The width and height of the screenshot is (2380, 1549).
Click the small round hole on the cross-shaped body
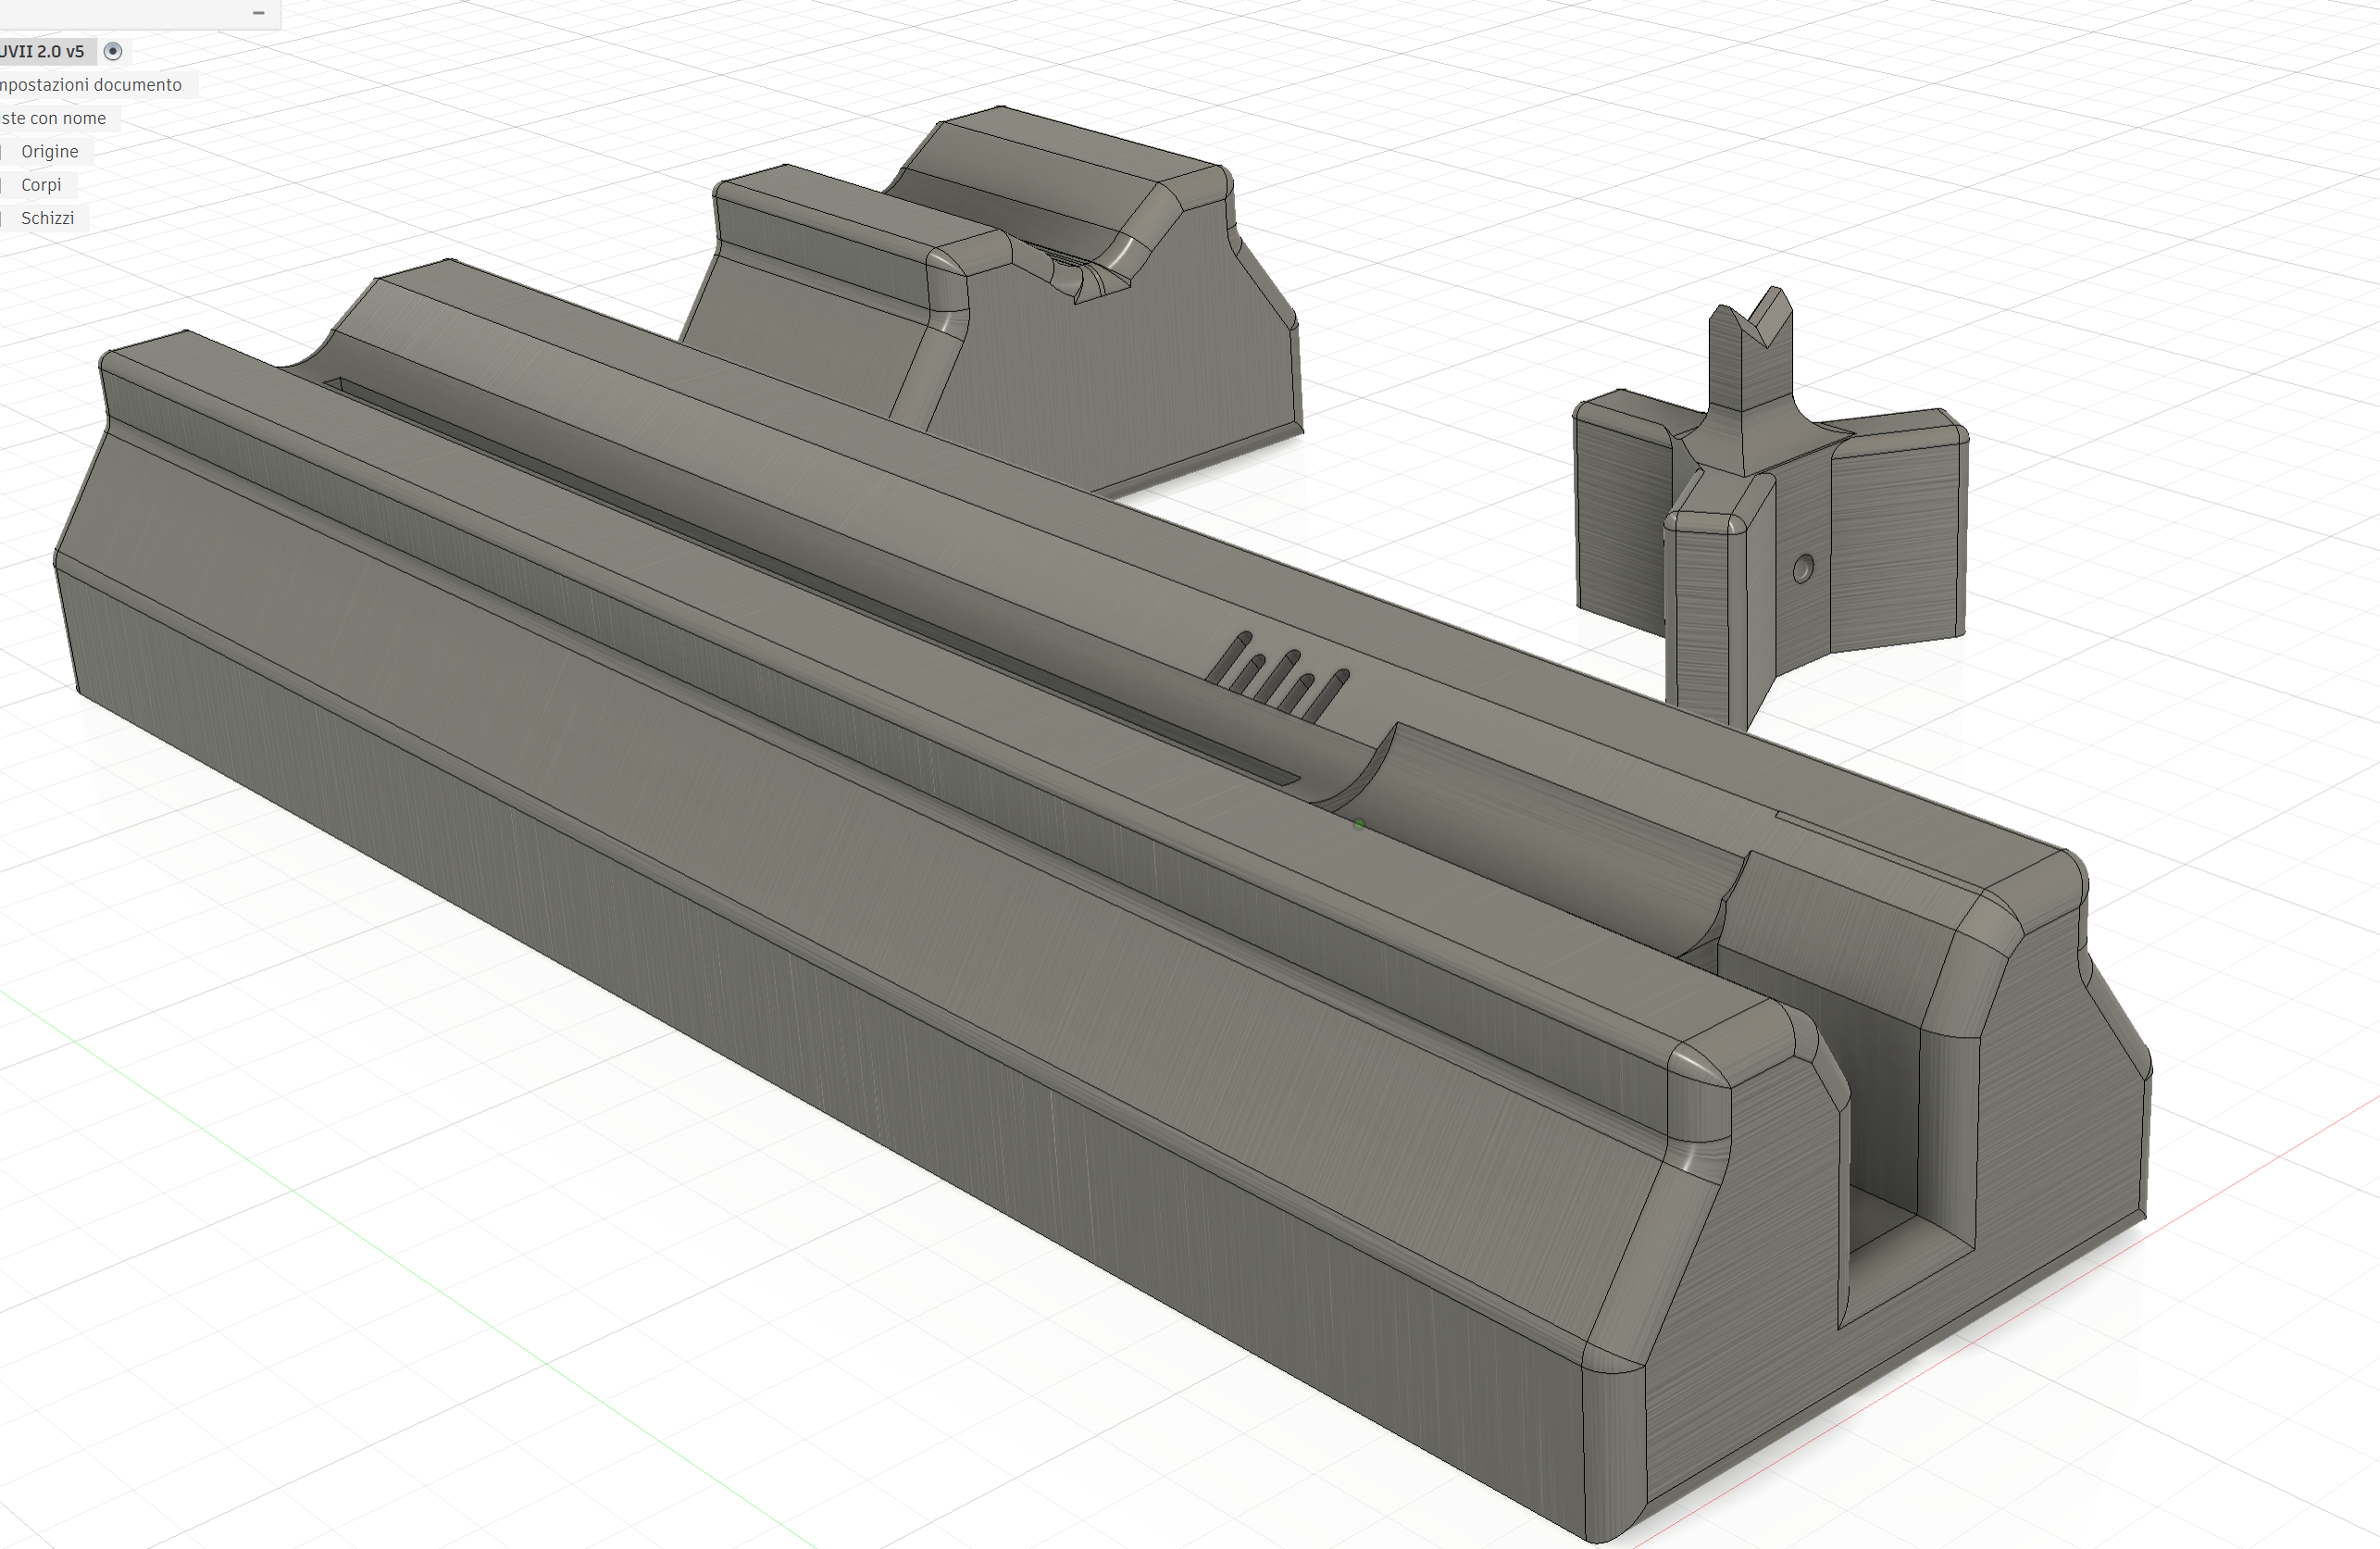point(1803,570)
